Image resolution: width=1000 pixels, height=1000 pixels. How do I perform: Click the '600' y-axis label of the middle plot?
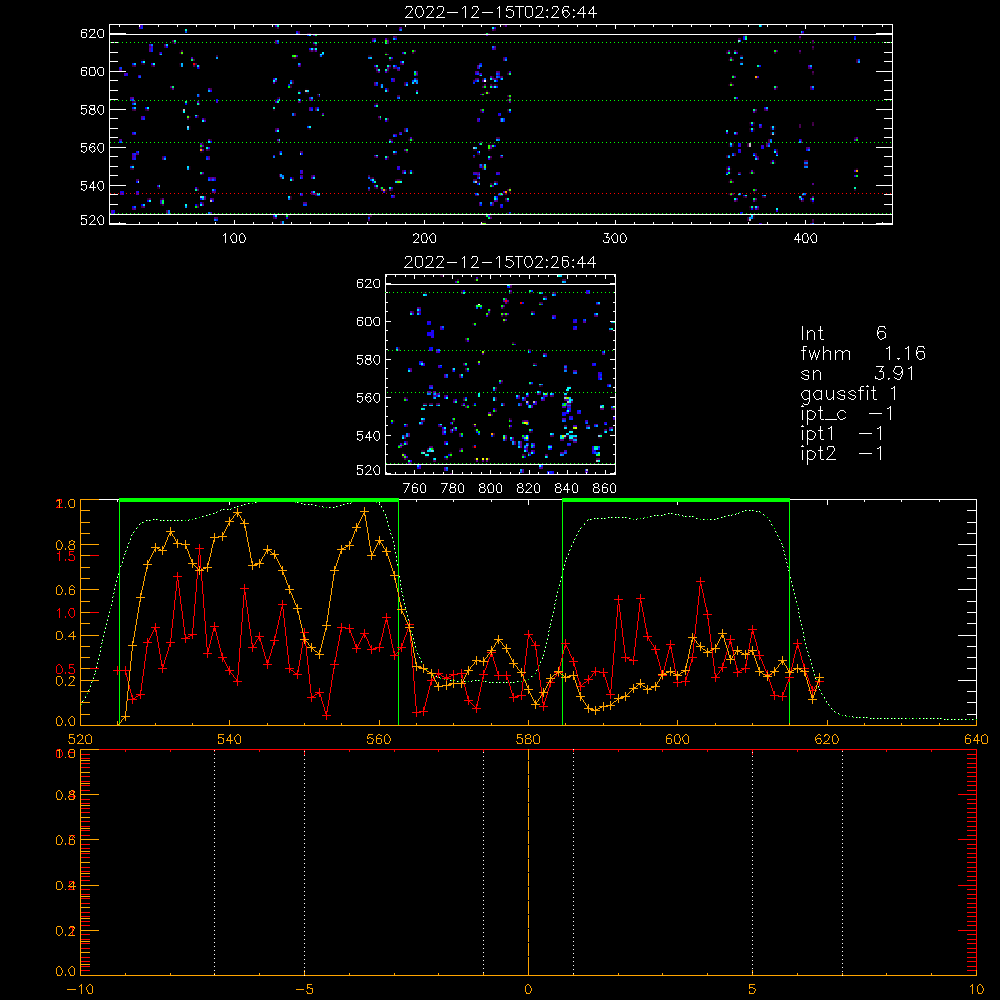pyautogui.click(x=369, y=321)
